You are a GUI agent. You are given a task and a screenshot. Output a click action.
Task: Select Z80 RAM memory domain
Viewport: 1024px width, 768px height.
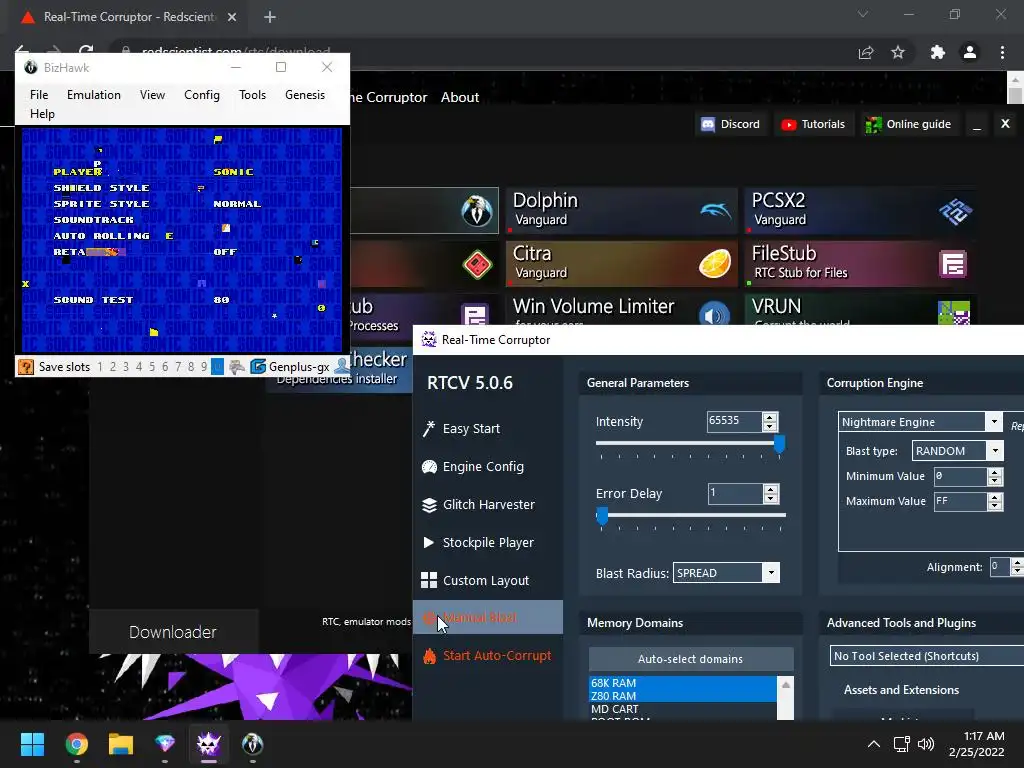coord(682,696)
